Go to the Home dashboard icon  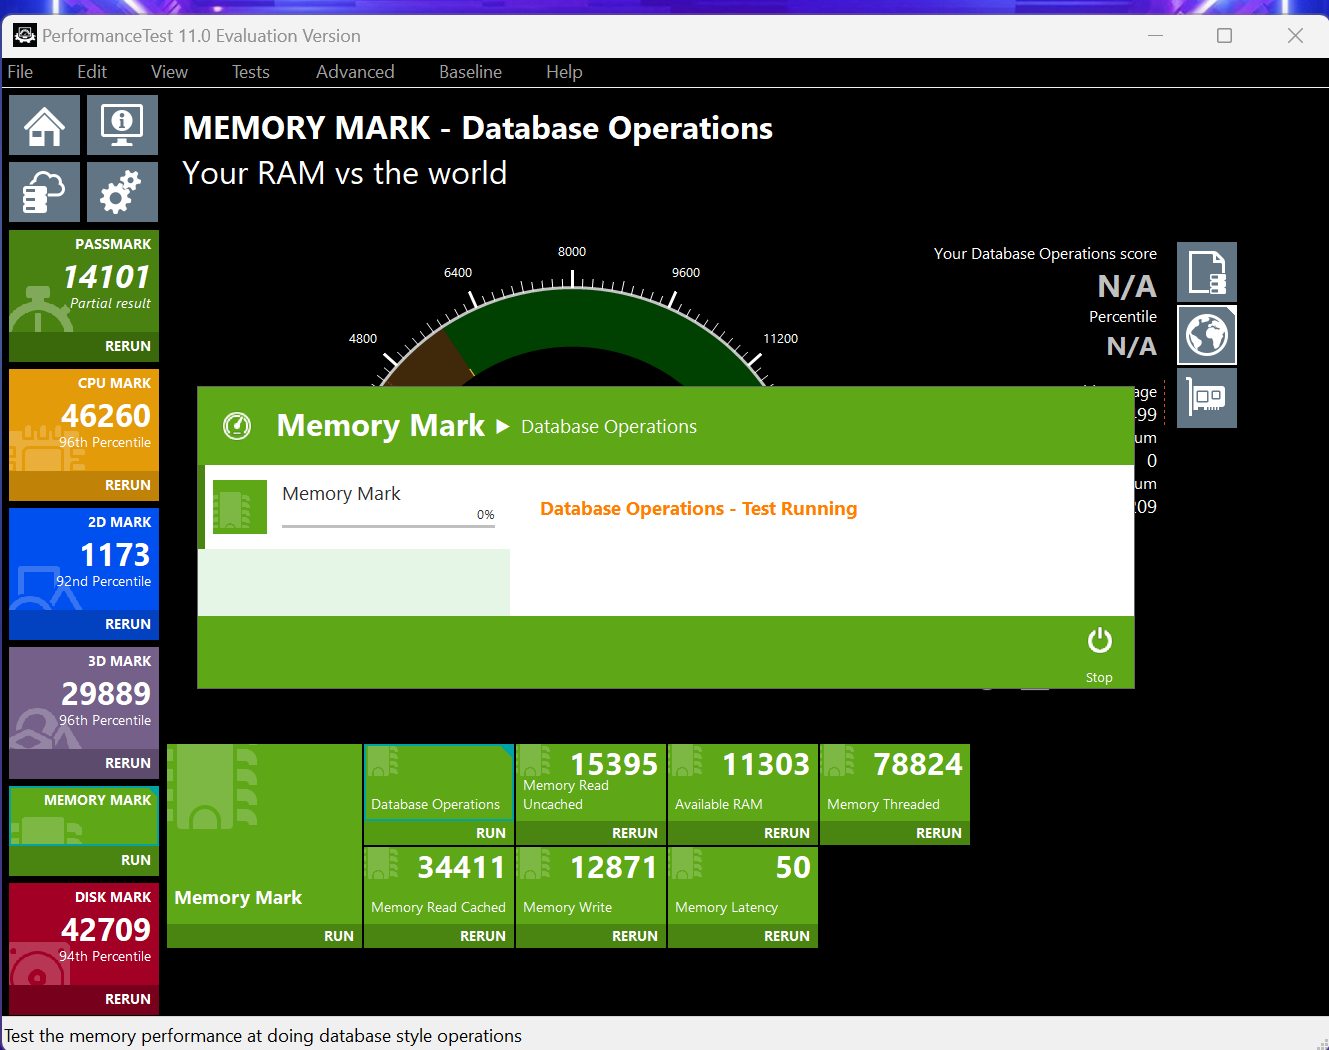[44, 125]
